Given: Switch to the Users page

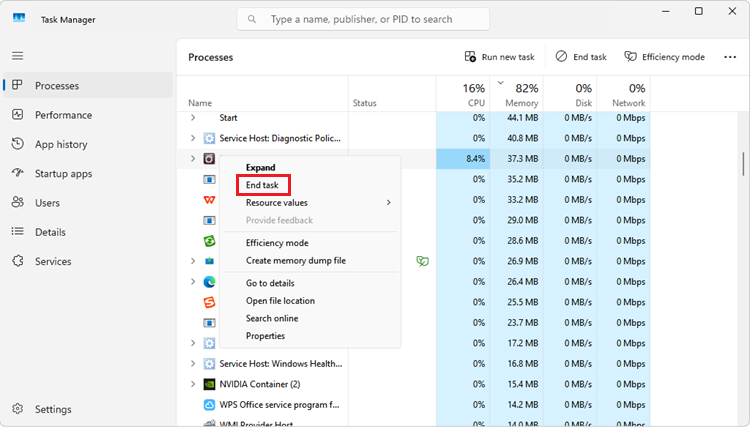Looking at the screenshot, I should (x=88, y=203).
